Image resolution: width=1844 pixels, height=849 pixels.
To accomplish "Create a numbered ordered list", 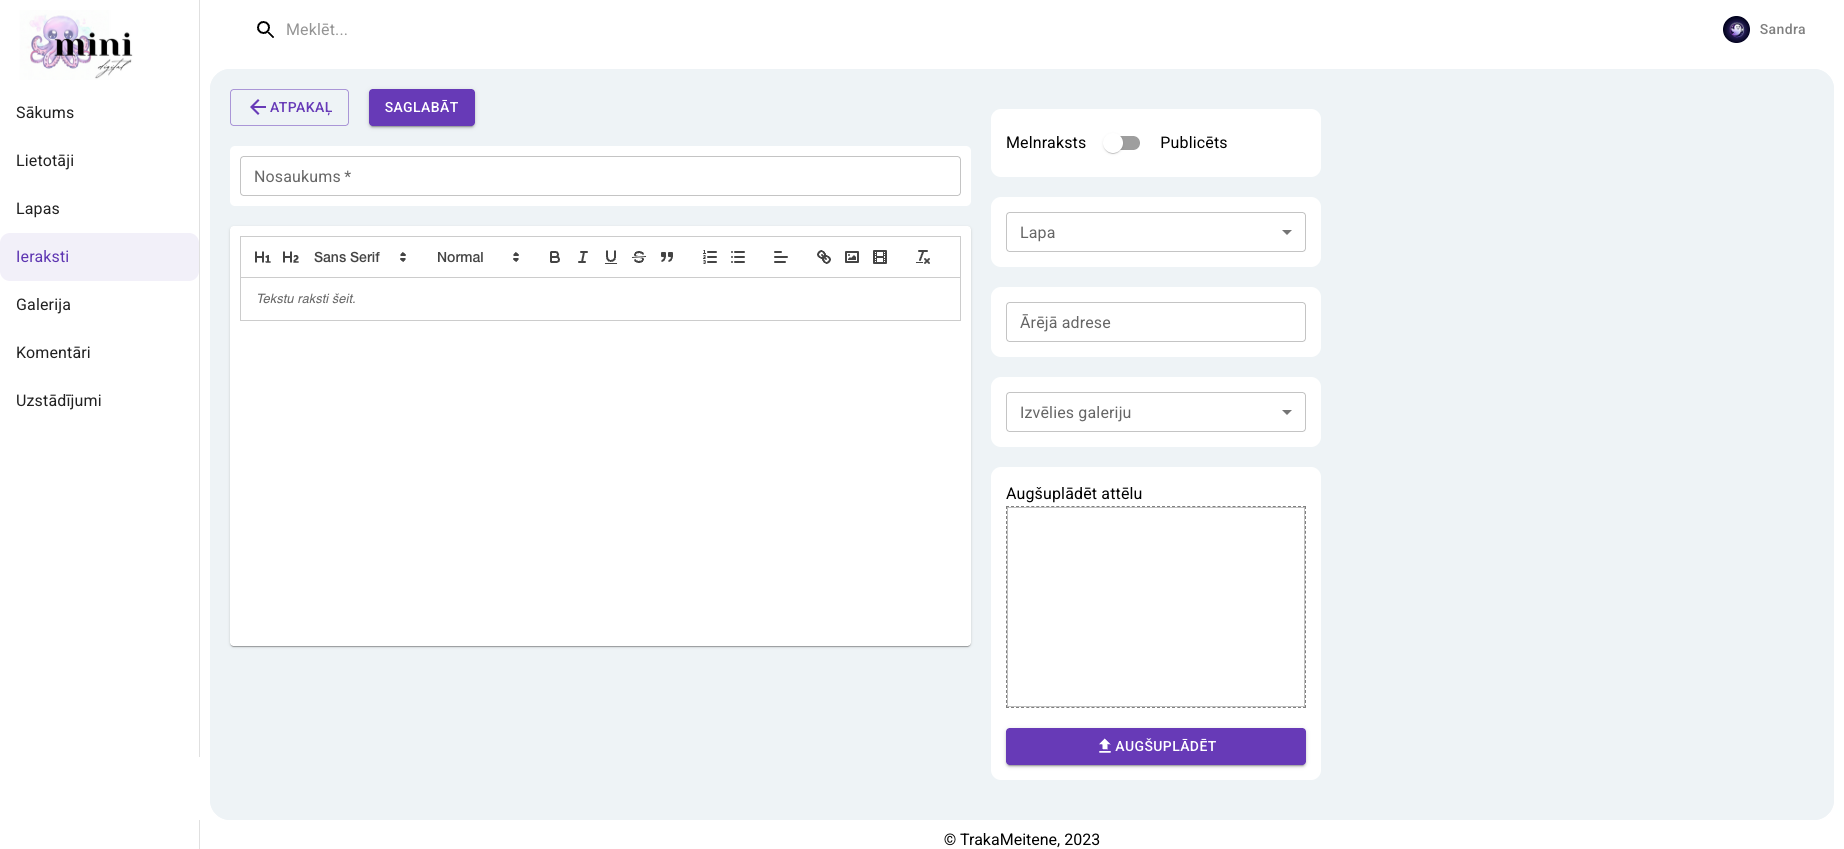I will pos(710,257).
